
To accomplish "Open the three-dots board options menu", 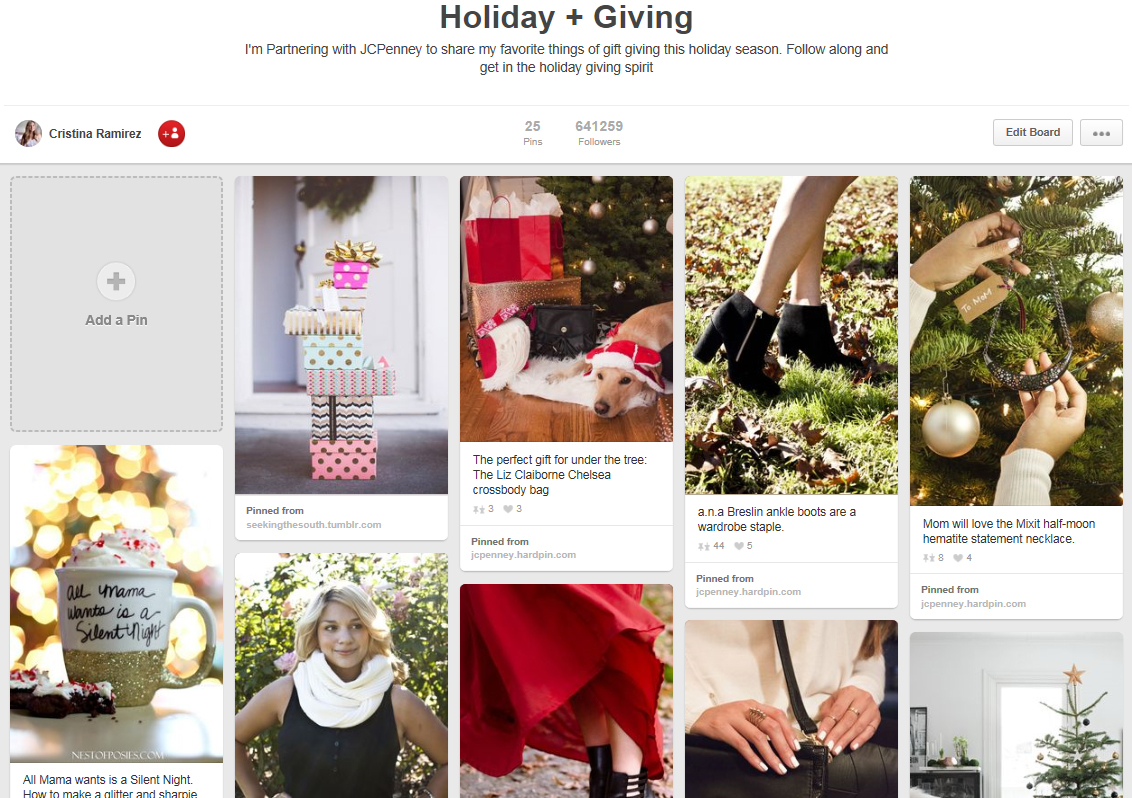I will (1101, 133).
